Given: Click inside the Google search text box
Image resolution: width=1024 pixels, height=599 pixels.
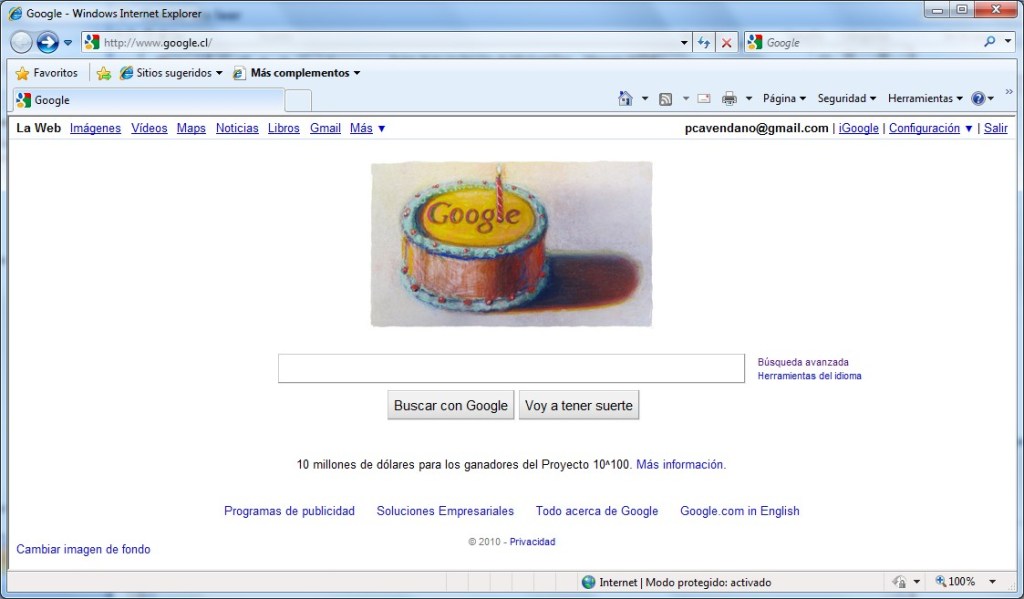Looking at the screenshot, I should (511, 368).
